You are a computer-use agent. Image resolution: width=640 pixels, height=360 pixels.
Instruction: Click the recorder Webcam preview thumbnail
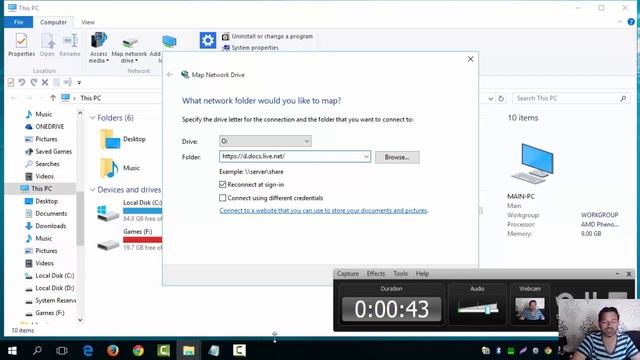(x=529, y=309)
